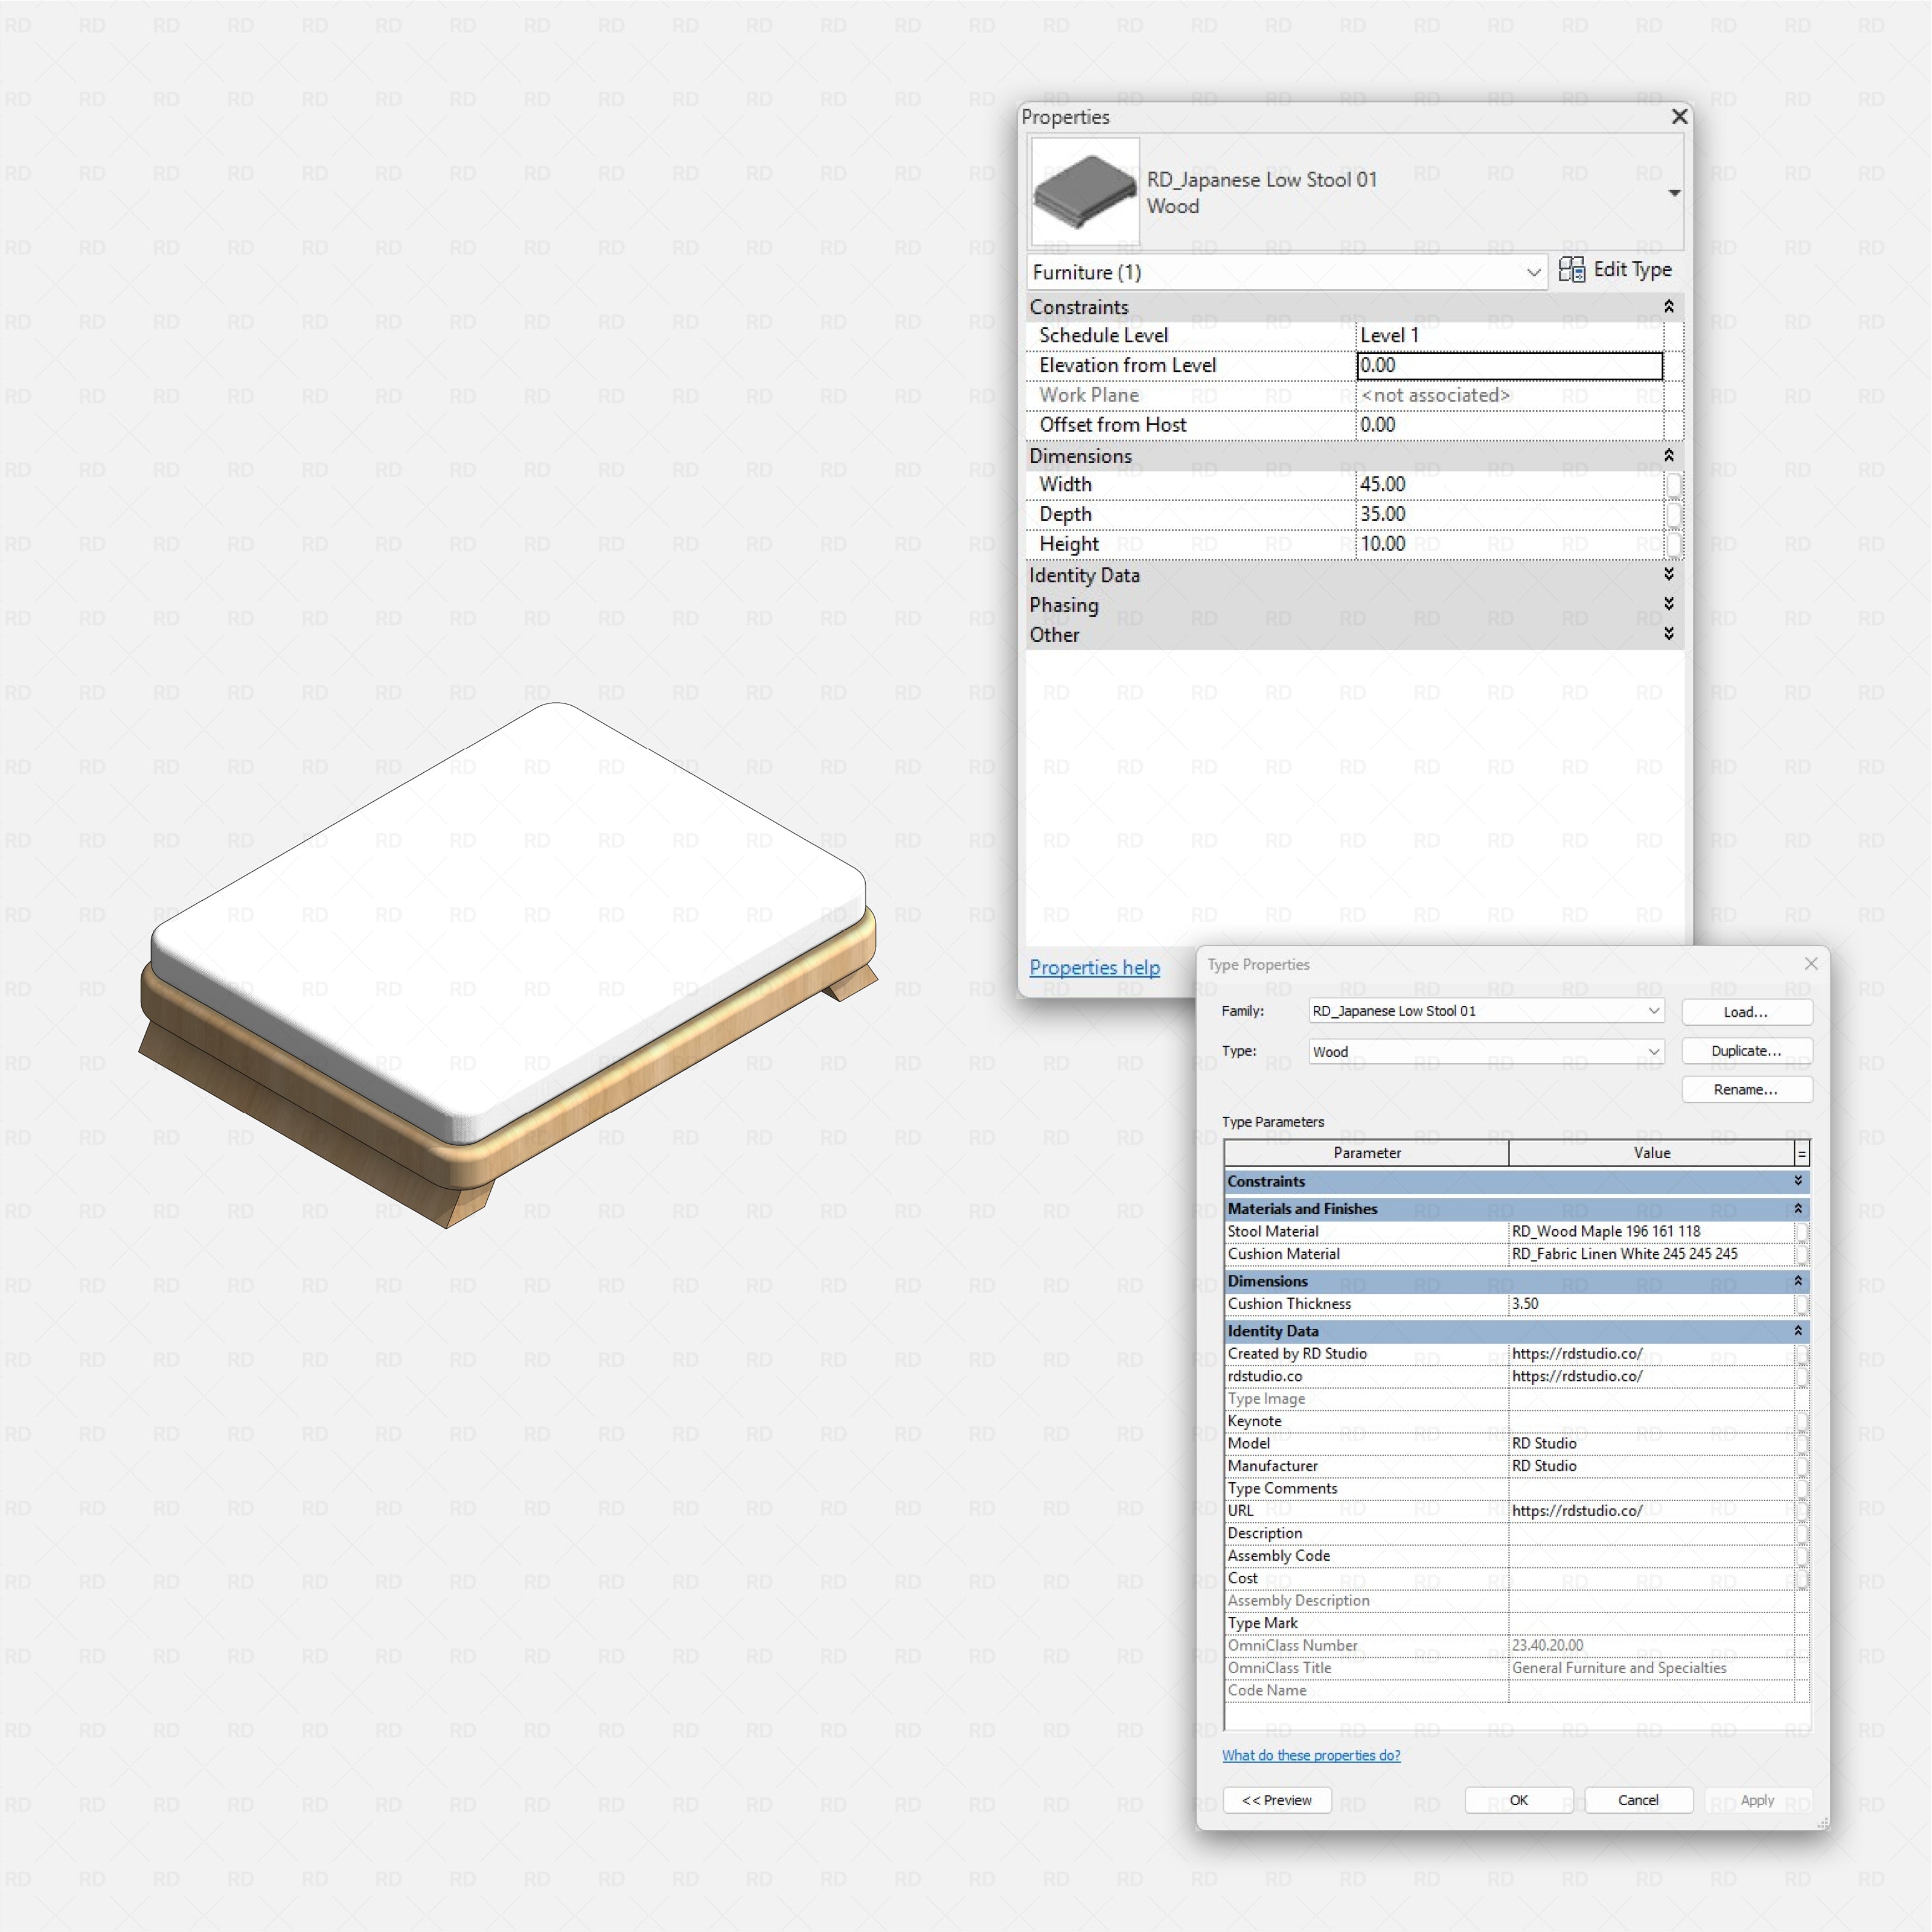Click the << Preview button

1277,1801
